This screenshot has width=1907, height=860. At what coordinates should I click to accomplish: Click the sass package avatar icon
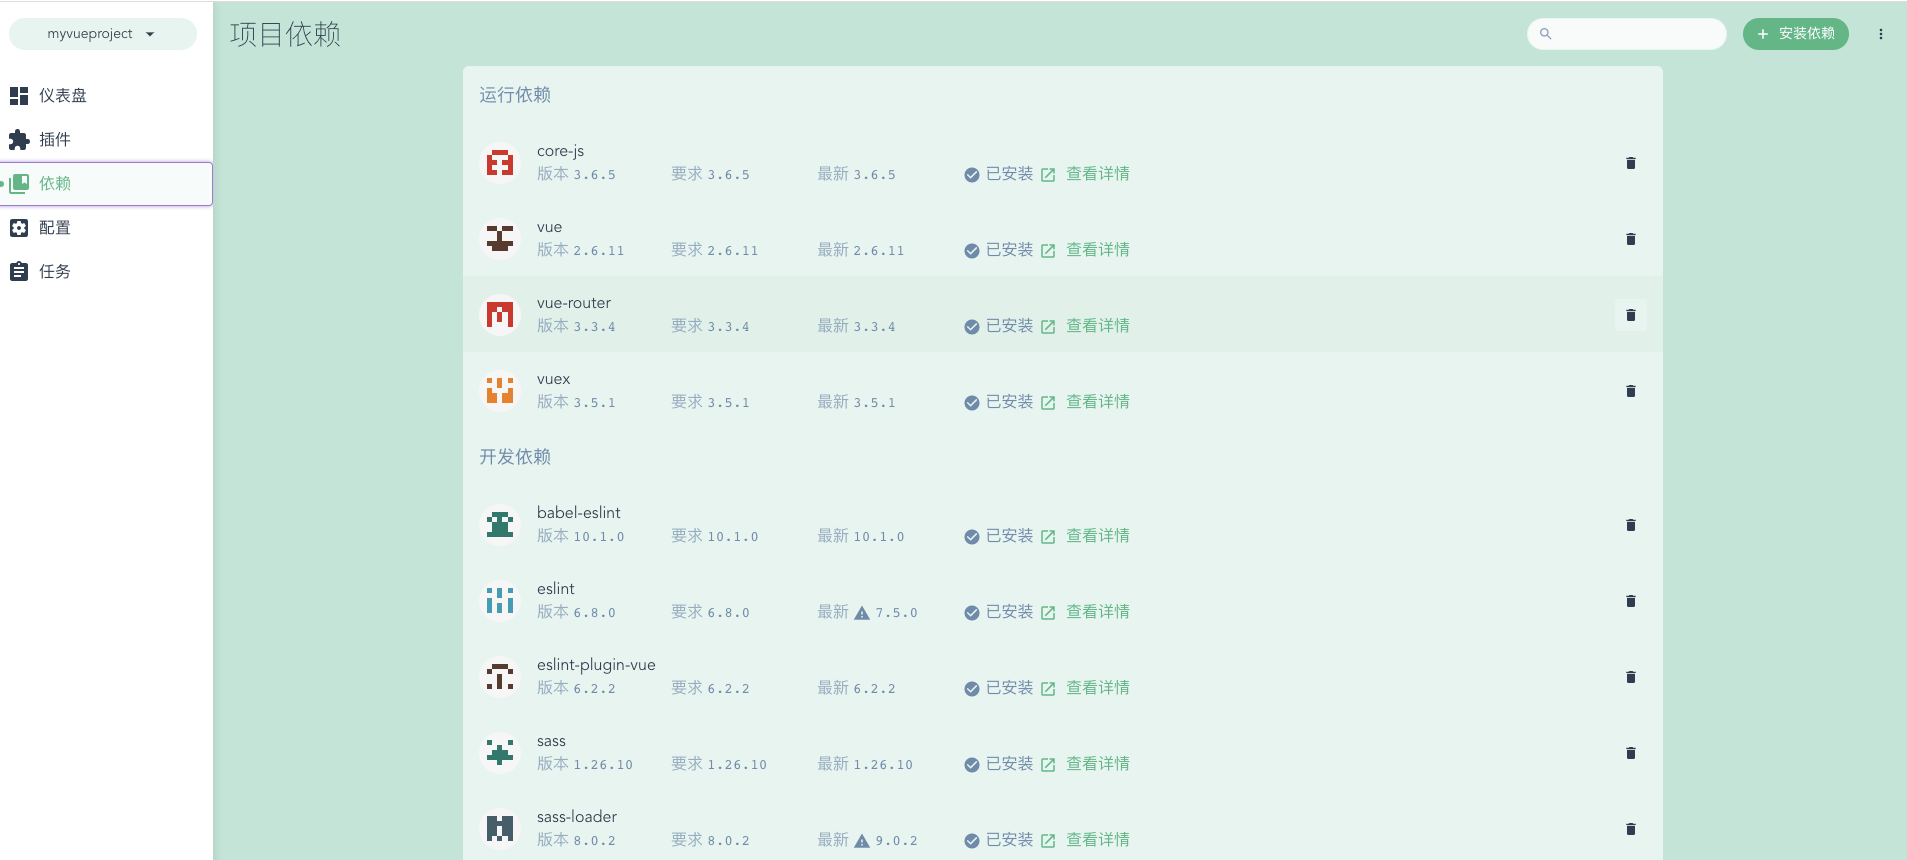click(500, 753)
